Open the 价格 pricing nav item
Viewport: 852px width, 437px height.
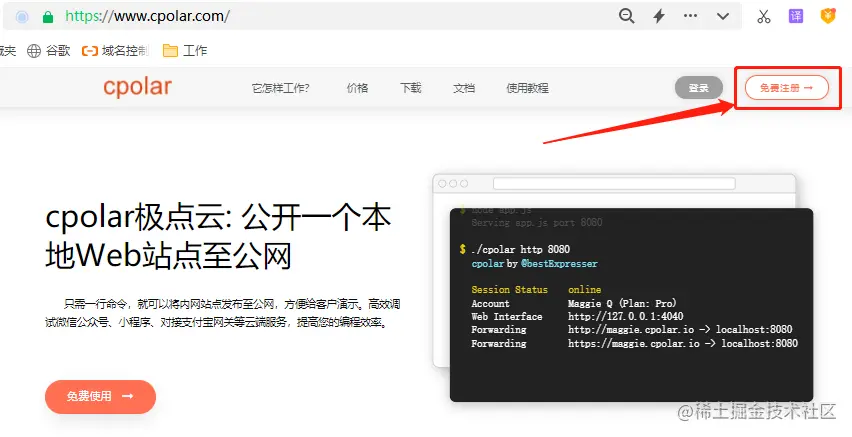click(x=357, y=88)
